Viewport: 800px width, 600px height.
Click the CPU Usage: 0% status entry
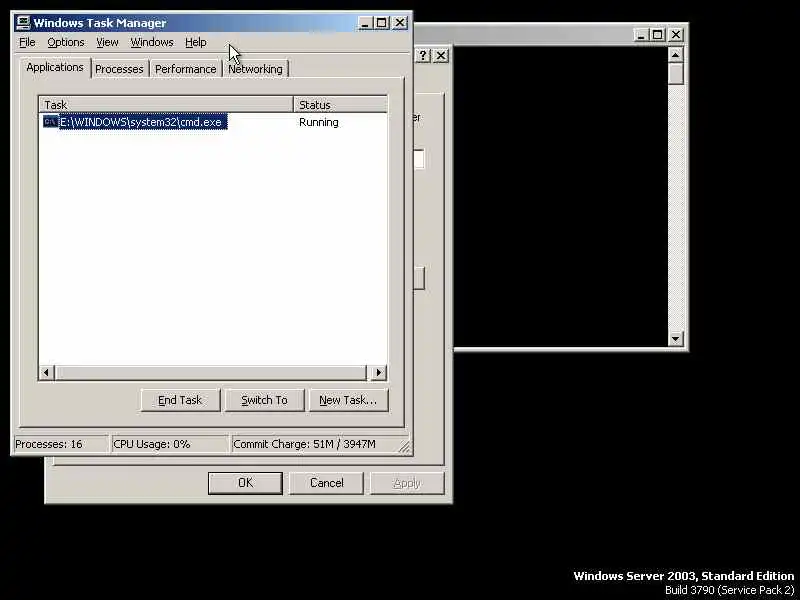pos(169,444)
